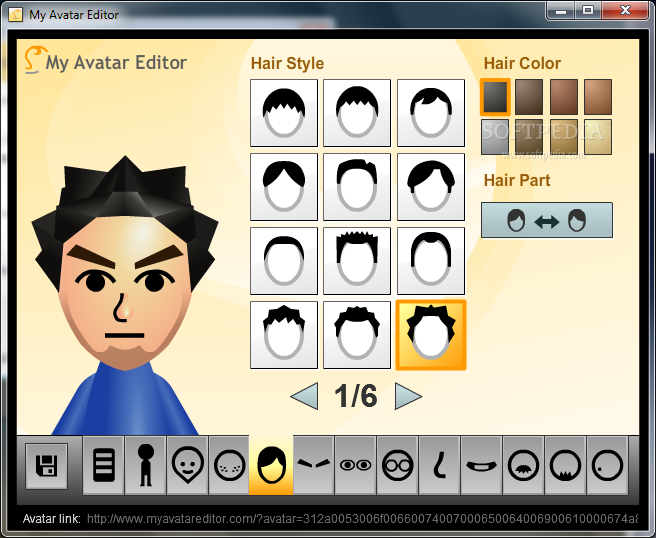Choose the flat-top quiff hair style, second row middle
This screenshot has height=538, width=656.
pyautogui.click(x=357, y=187)
